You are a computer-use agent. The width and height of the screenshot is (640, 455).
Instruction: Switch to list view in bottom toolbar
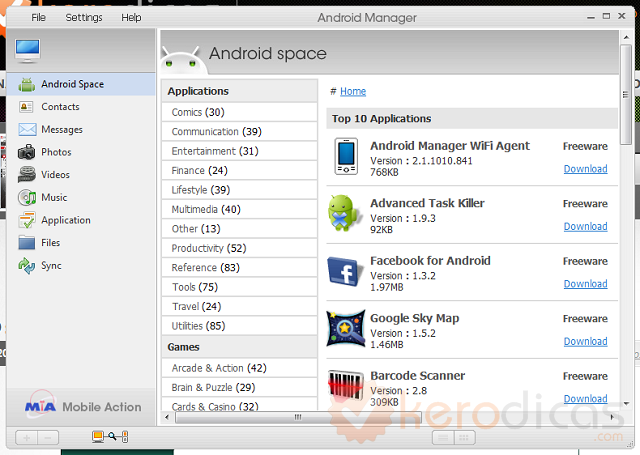click(x=443, y=438)
